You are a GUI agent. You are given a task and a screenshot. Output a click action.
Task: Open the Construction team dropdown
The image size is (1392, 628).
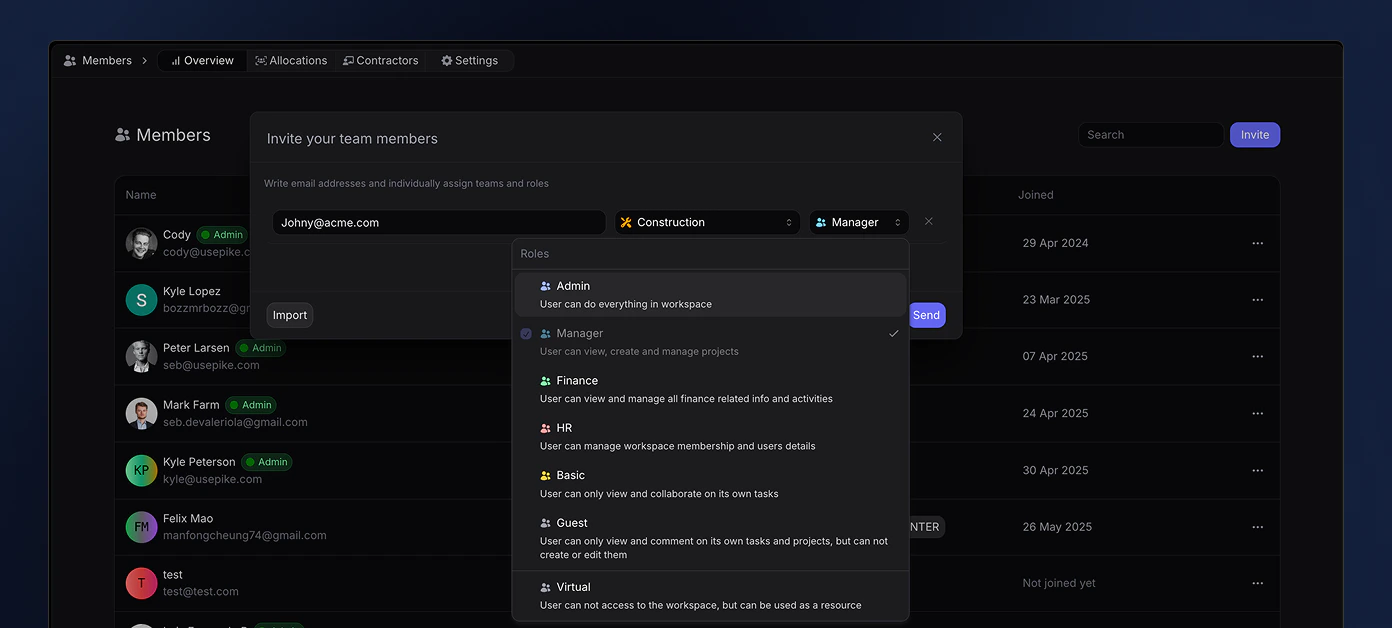[x=707, y=222]
